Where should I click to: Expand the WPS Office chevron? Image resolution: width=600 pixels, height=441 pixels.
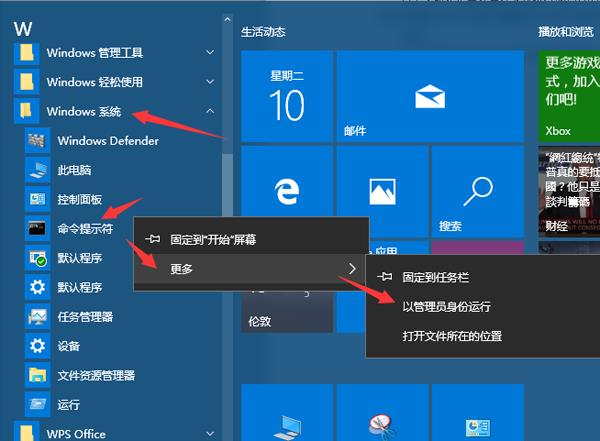coord(210,434)
